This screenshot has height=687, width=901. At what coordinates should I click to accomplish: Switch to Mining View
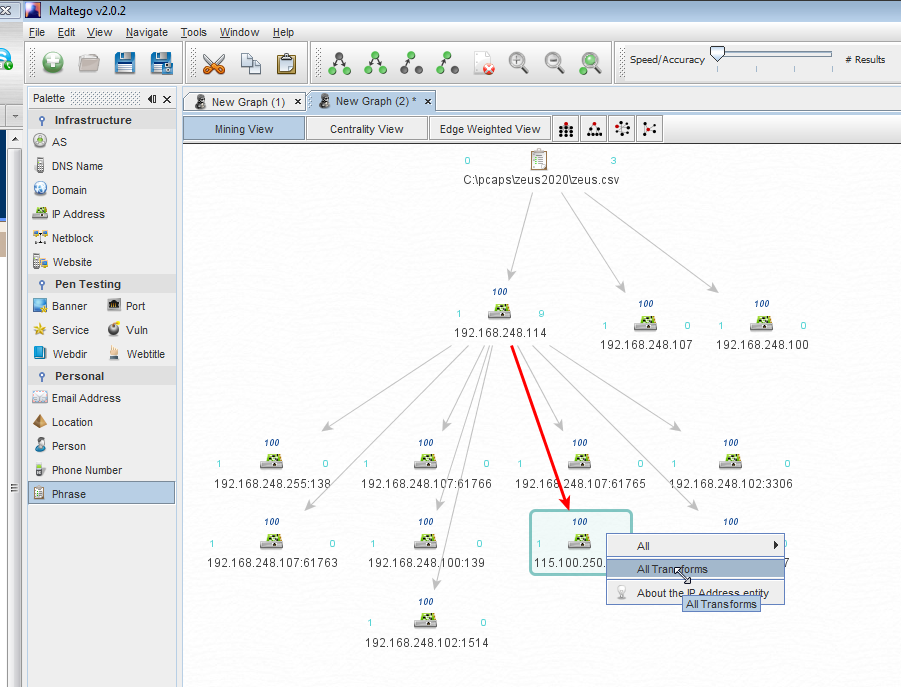click(244, 129)
